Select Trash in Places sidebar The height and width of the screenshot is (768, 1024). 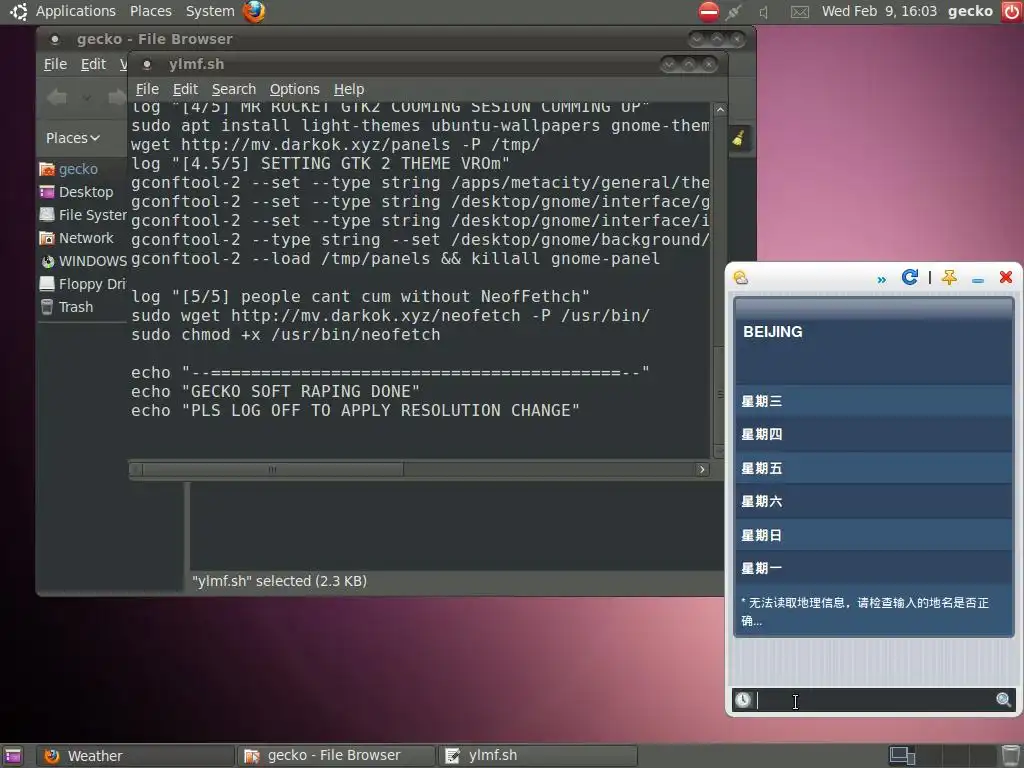[67, 307]
